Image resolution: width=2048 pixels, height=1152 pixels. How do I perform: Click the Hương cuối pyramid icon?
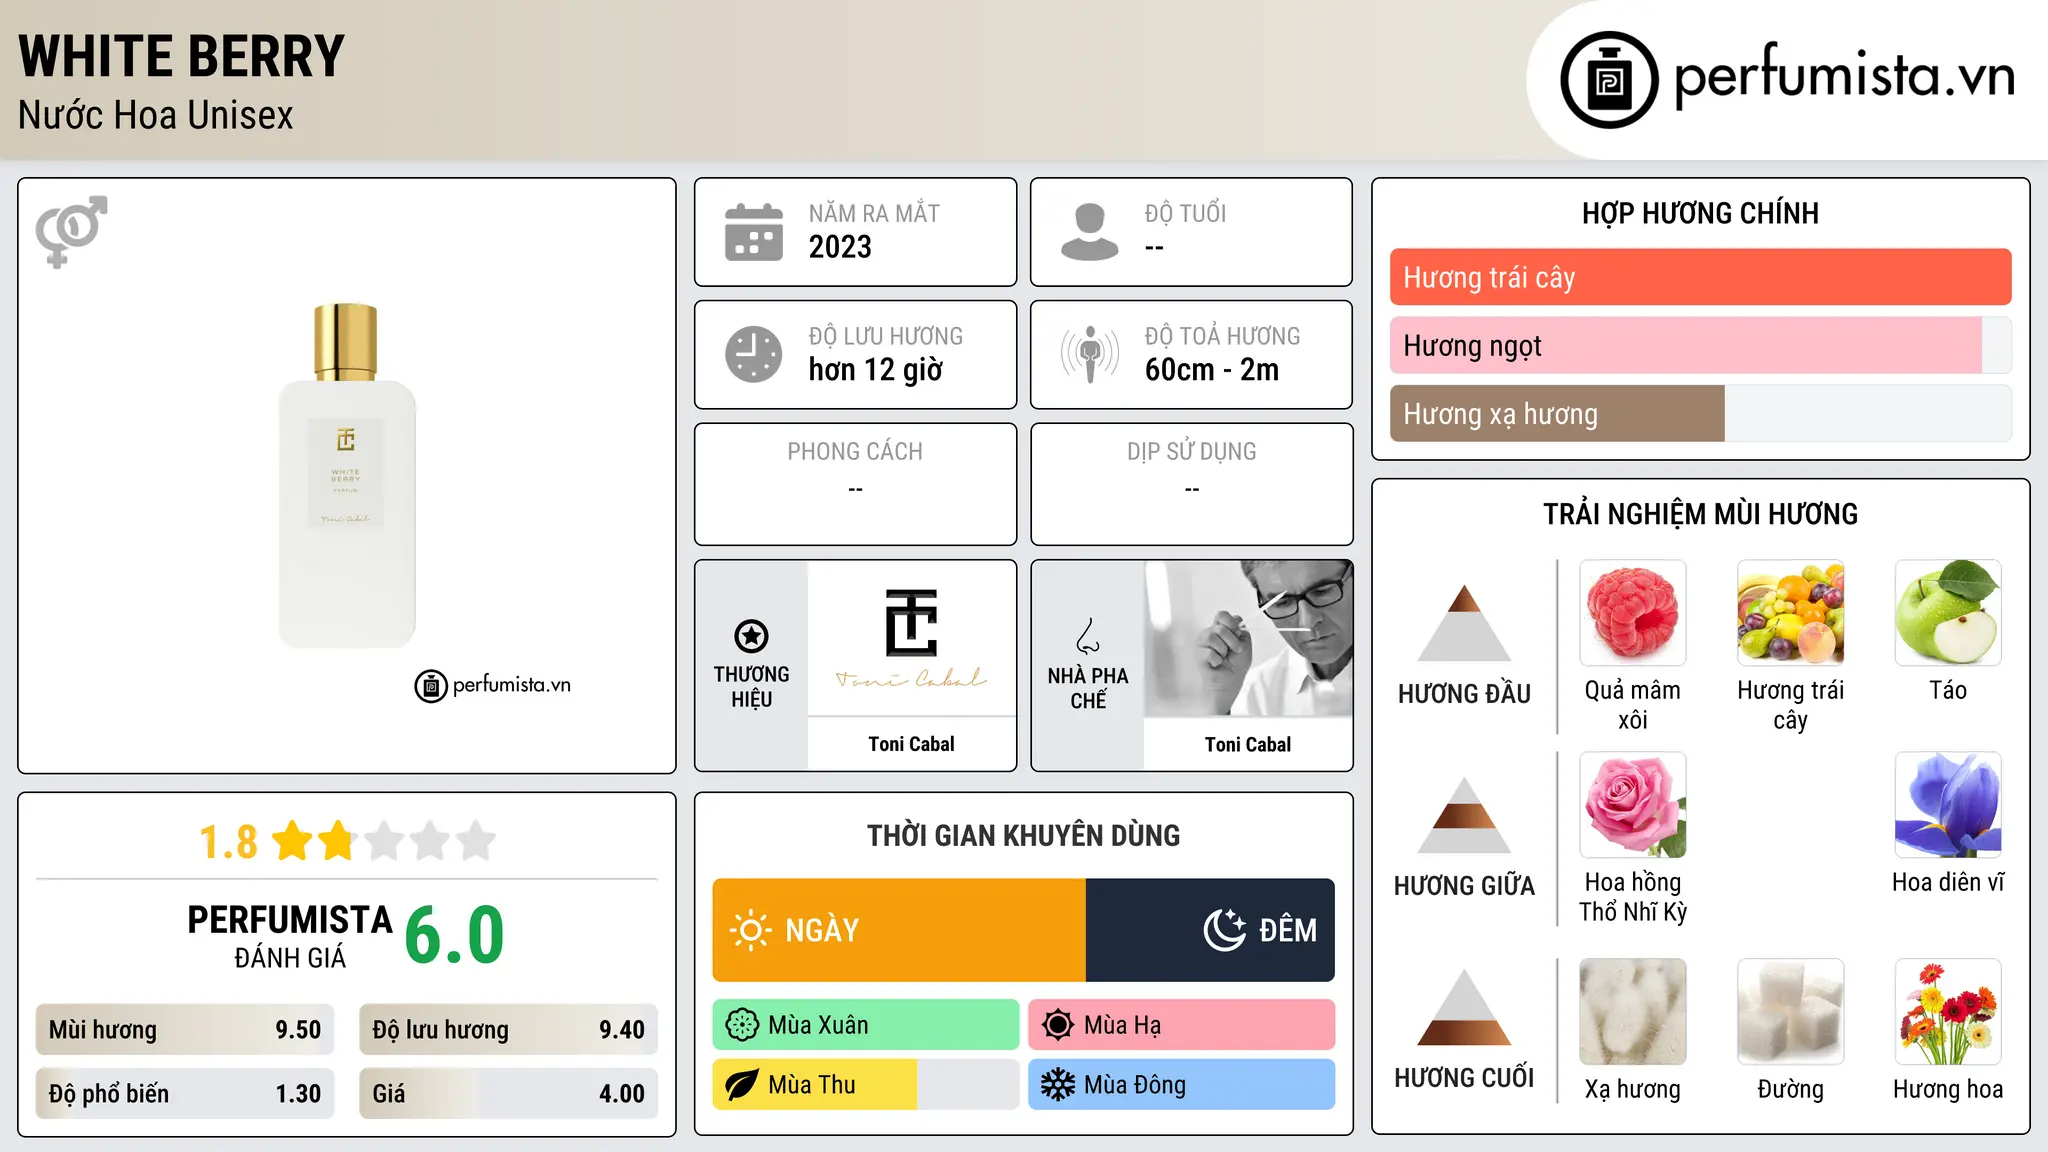(1465, 1007)
